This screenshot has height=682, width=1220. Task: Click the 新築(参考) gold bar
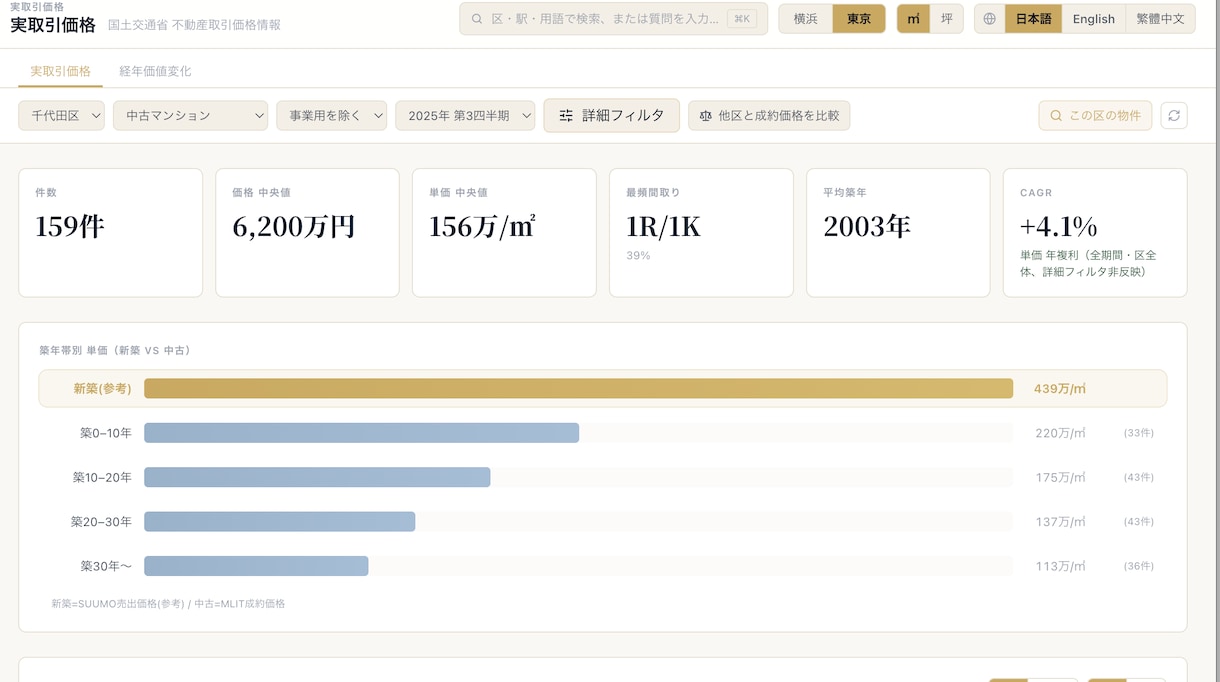578,388
